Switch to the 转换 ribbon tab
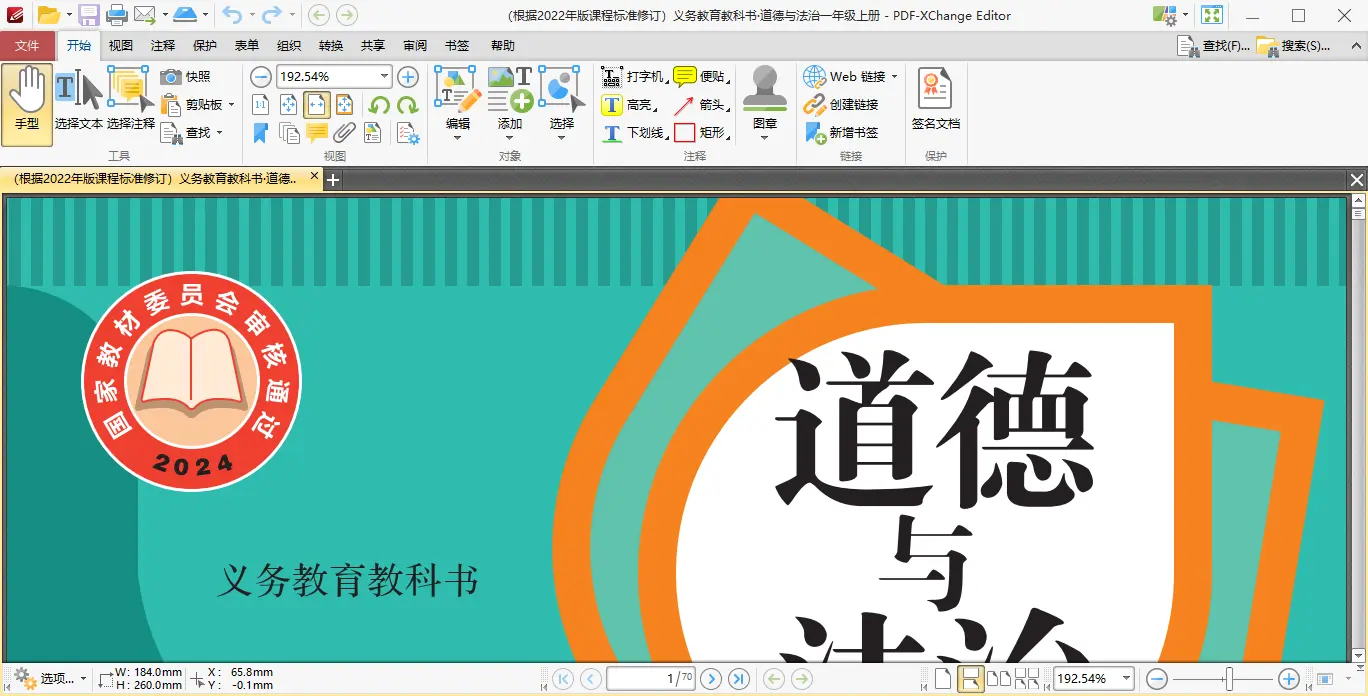The height and width of the screenshot is (696, 1368). tap(331, 46)
